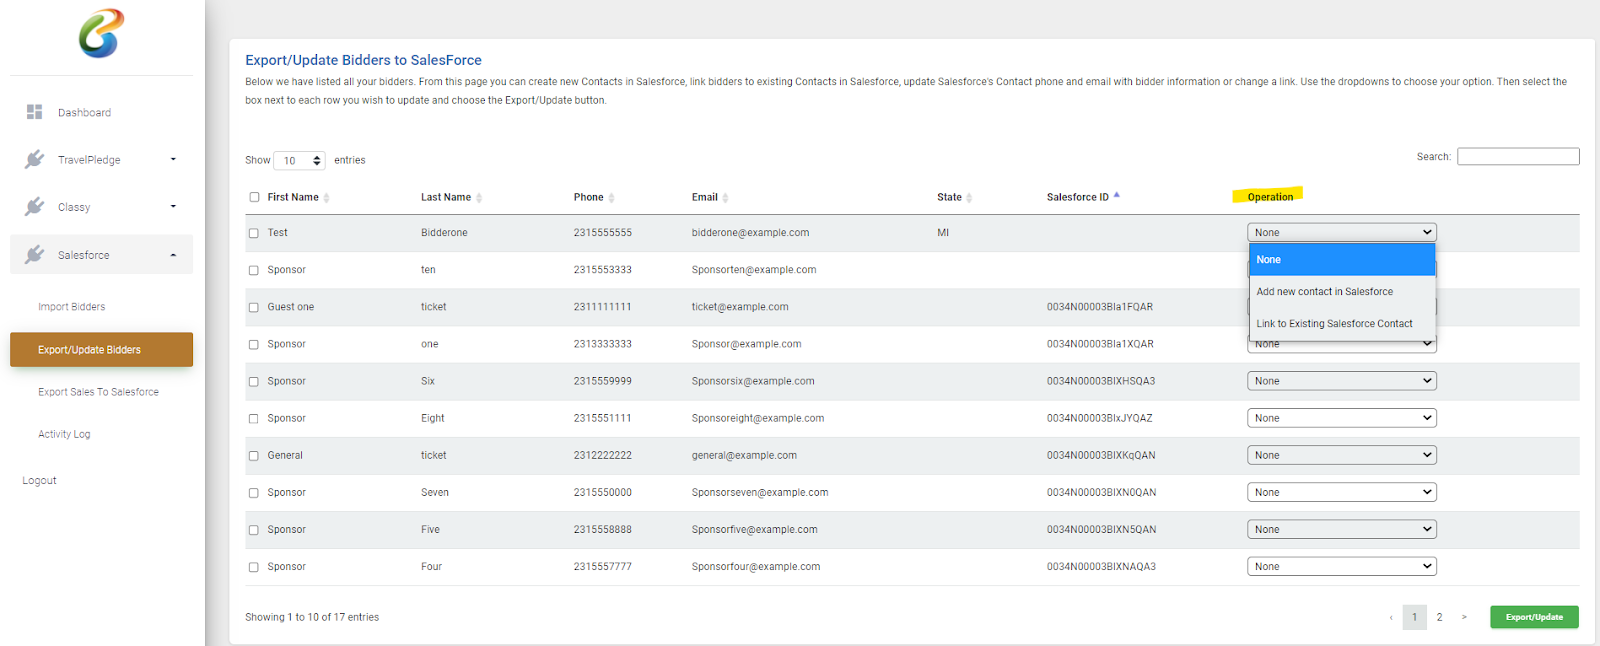Click Salesforce ID 0034N00003BIXNAQA3
This screenshot has height=646, width=1600.
[1101, 567]
